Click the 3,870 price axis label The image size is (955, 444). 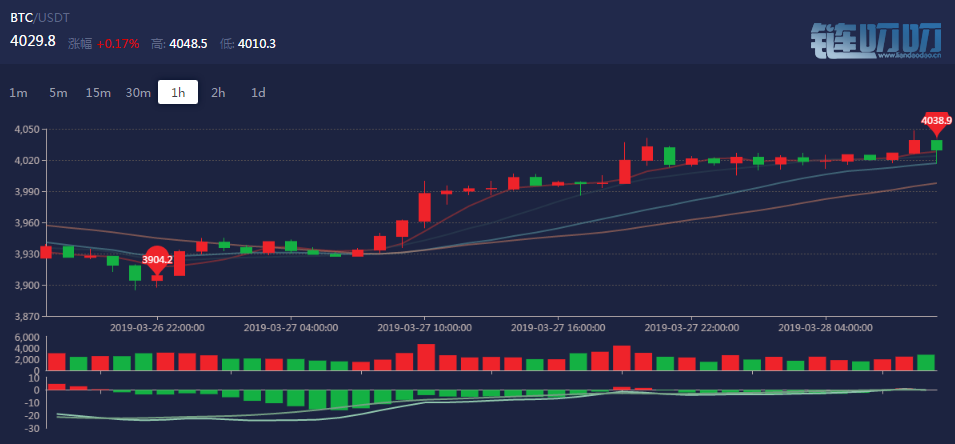[27, 317]
